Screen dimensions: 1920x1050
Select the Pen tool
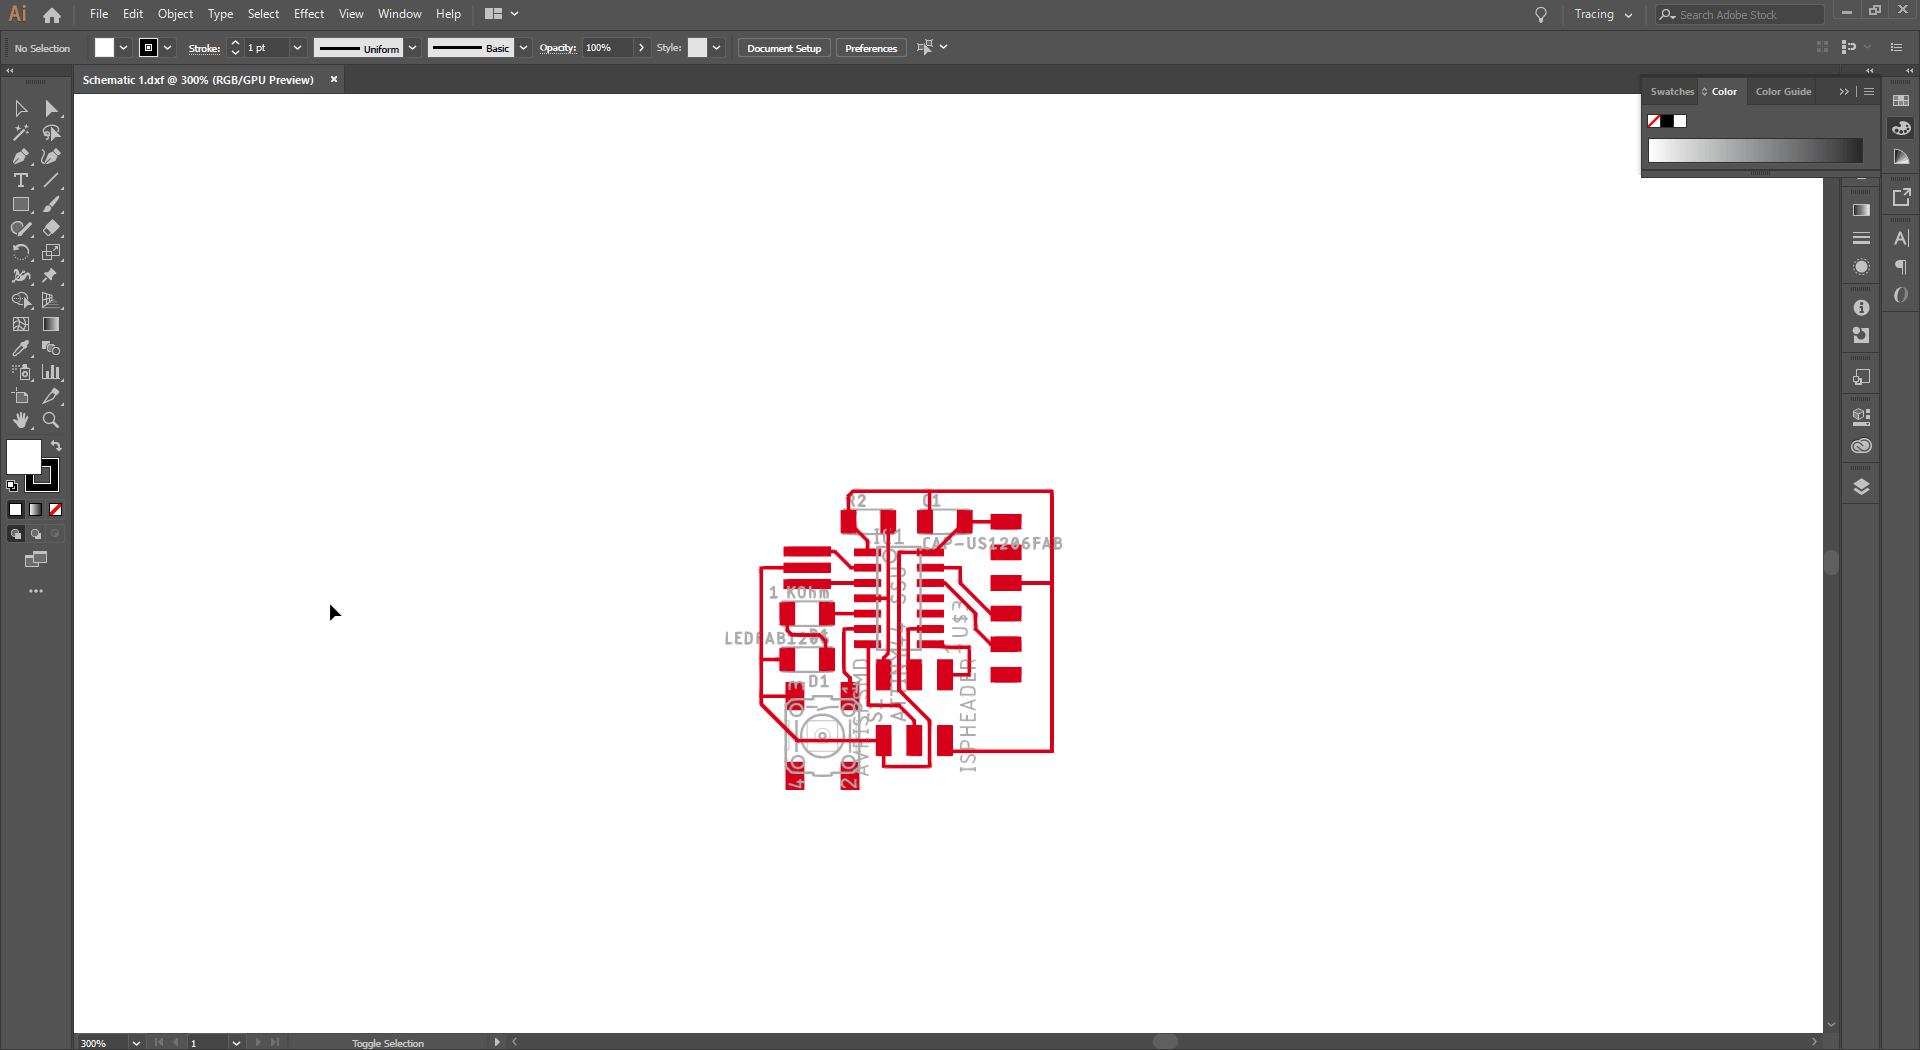click(20, 156)
